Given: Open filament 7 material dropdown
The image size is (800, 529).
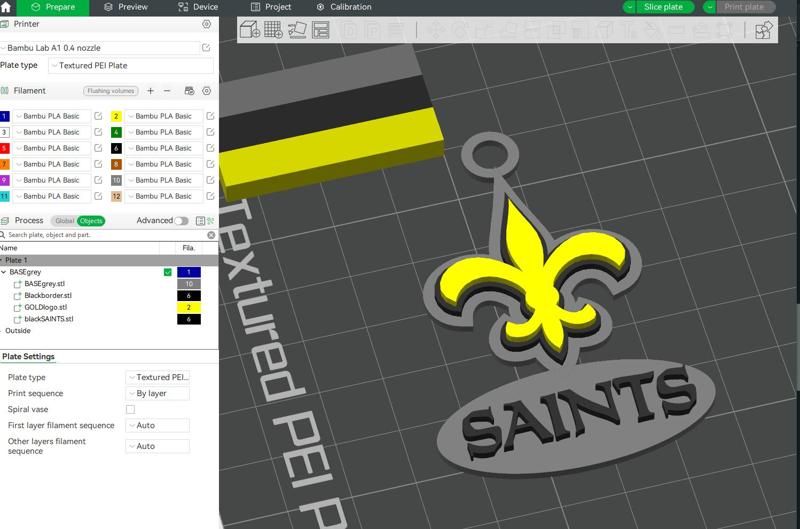Looking at the screenshot, I should 52,164.
